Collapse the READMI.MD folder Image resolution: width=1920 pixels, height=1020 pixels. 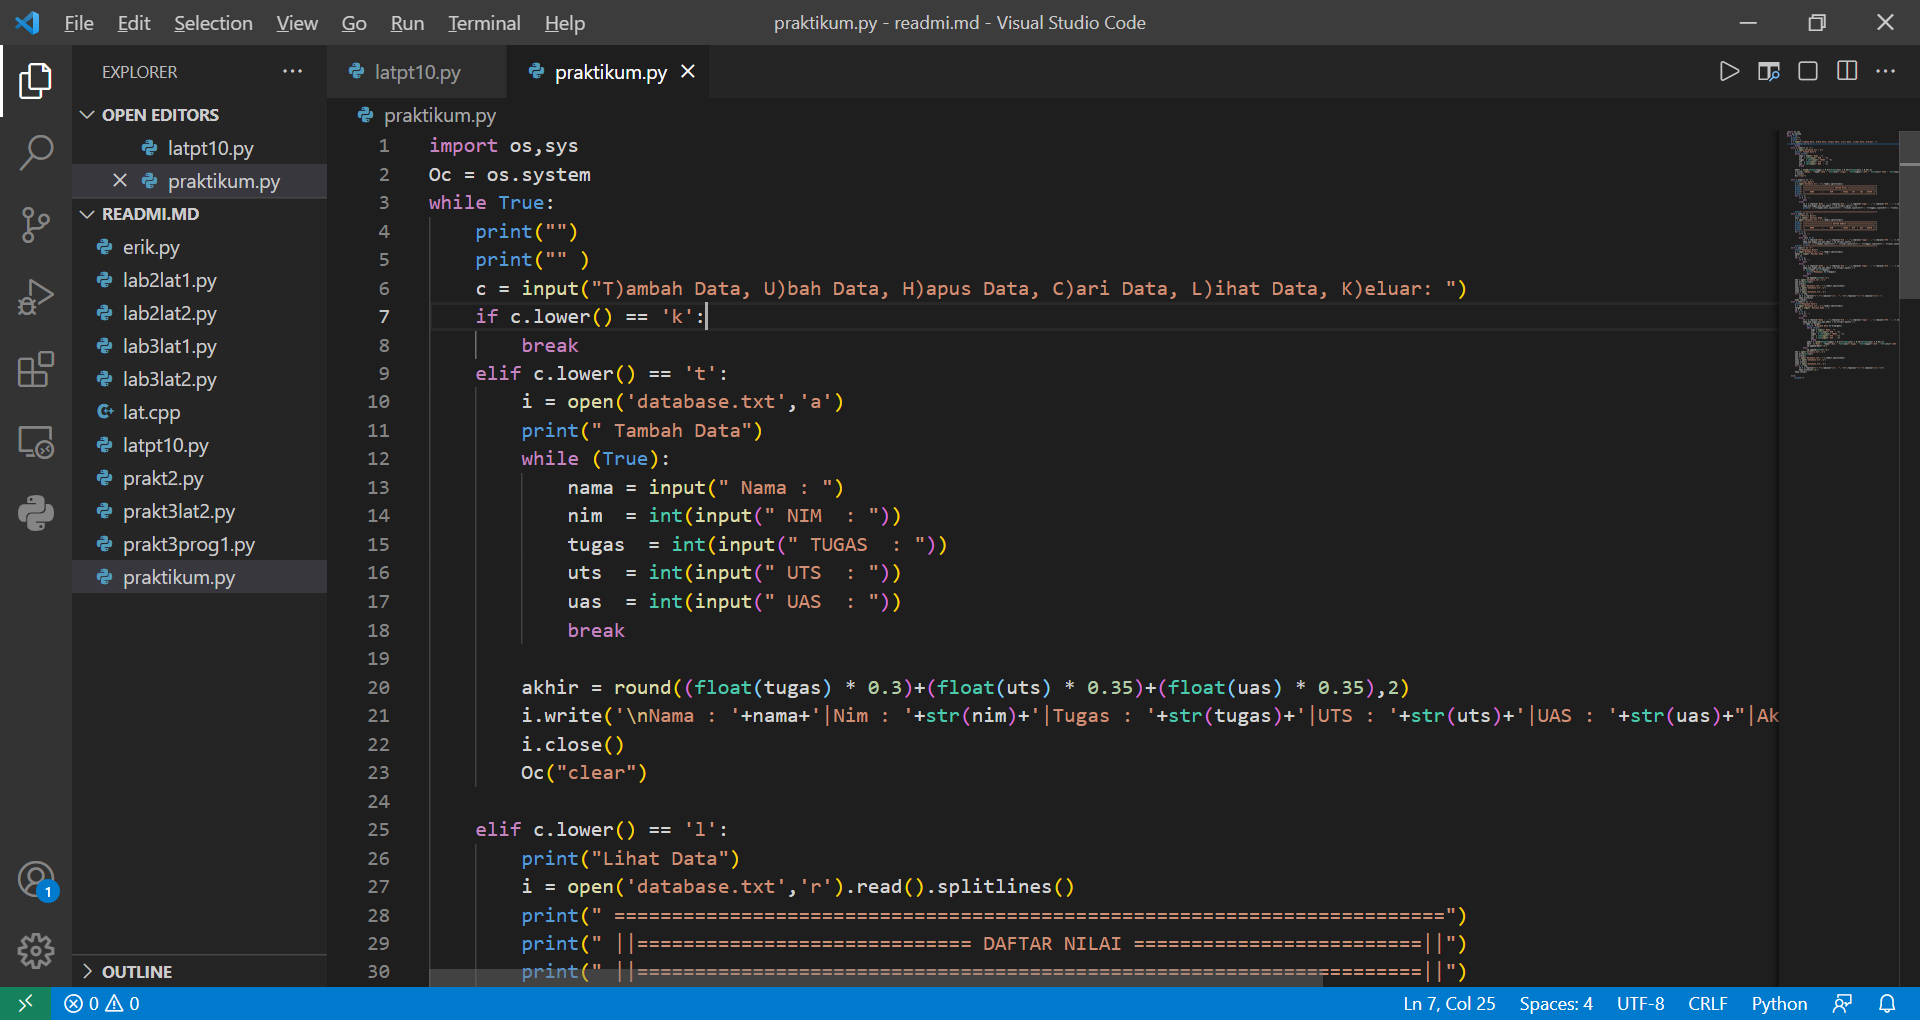[x=88, y=213]
